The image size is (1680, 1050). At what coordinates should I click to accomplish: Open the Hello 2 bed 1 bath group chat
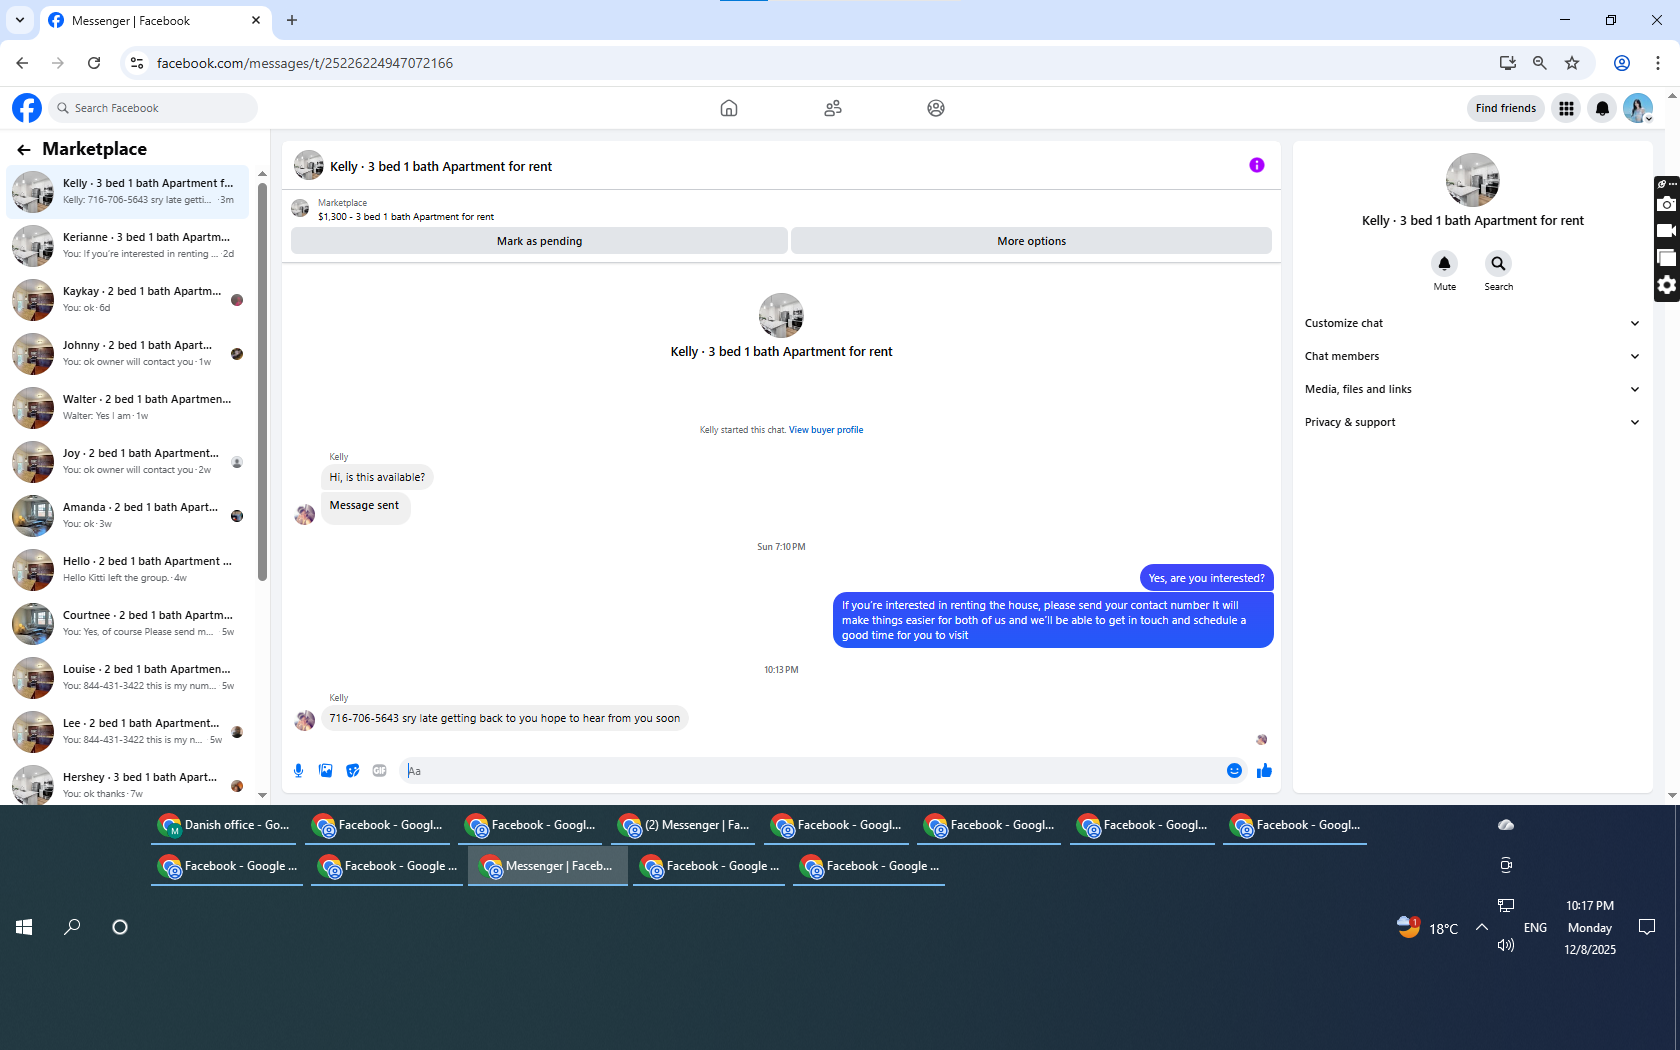pos(128,569)
